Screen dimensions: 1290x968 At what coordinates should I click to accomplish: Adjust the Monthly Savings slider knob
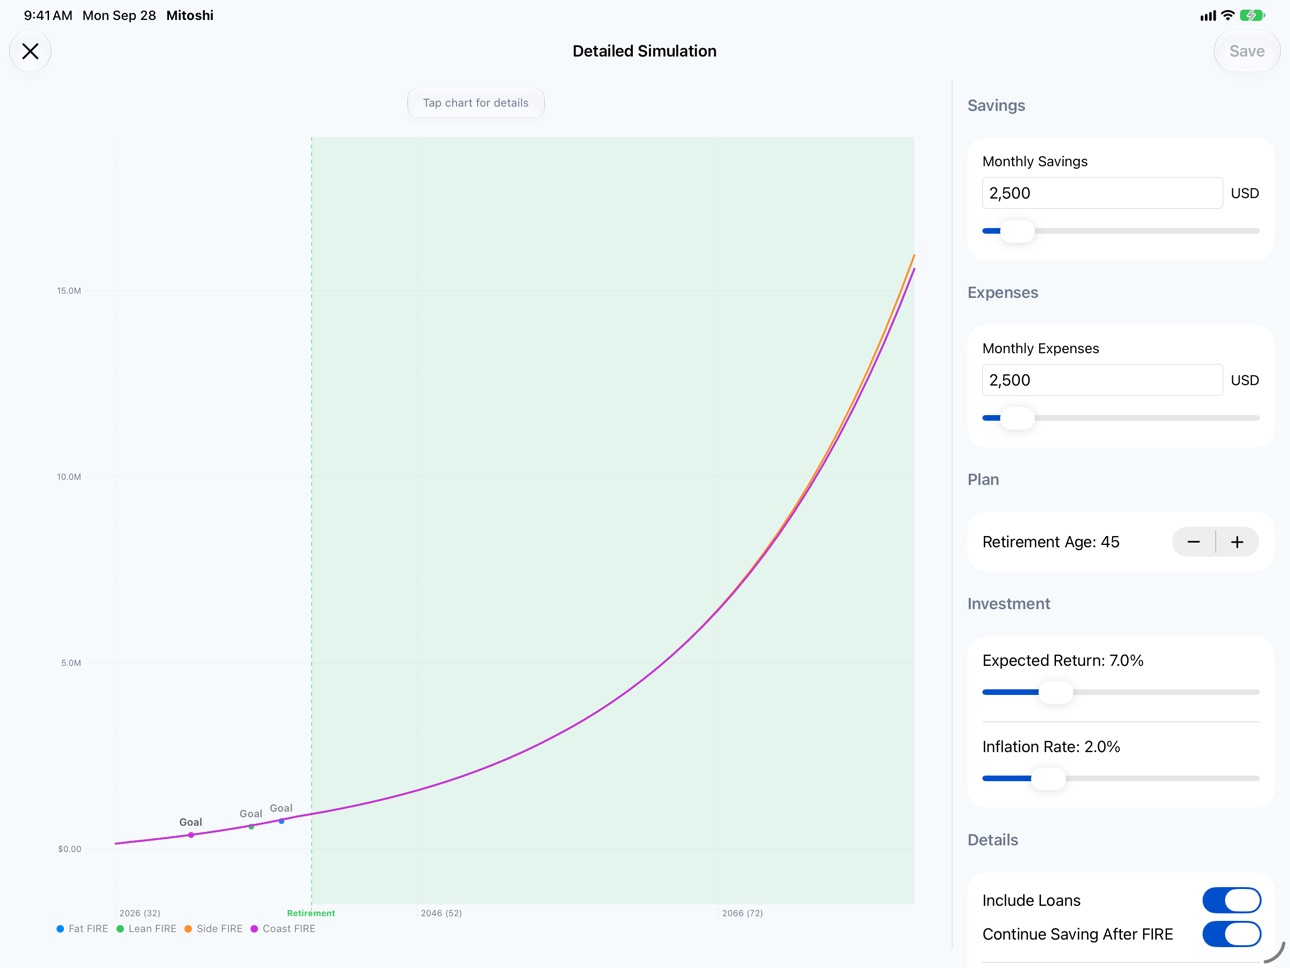[x=1017, y=231]
